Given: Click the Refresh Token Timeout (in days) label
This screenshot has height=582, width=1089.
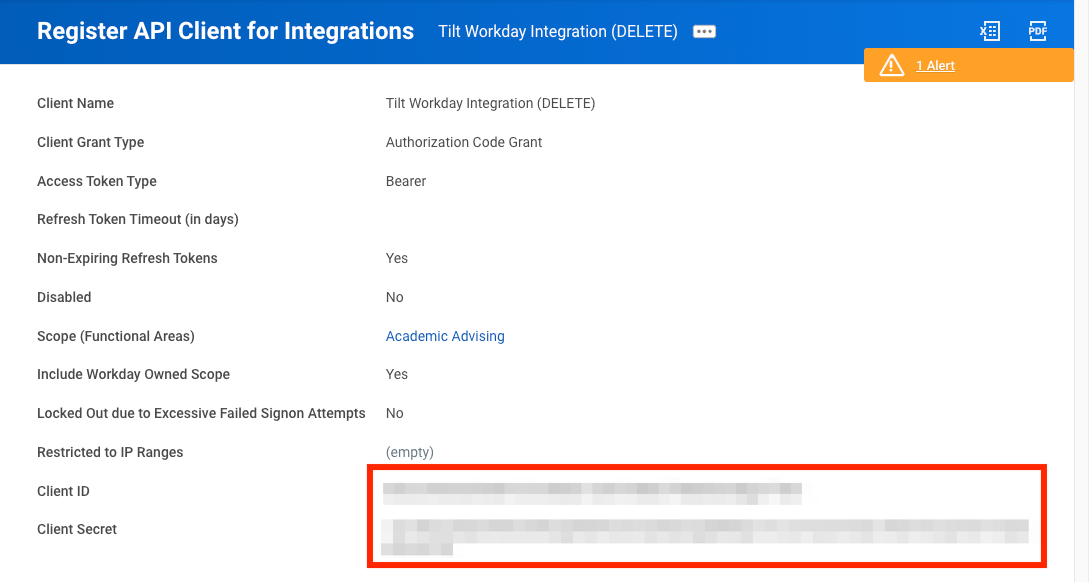Looking at the screenshot, I should (x=138, y=219).
